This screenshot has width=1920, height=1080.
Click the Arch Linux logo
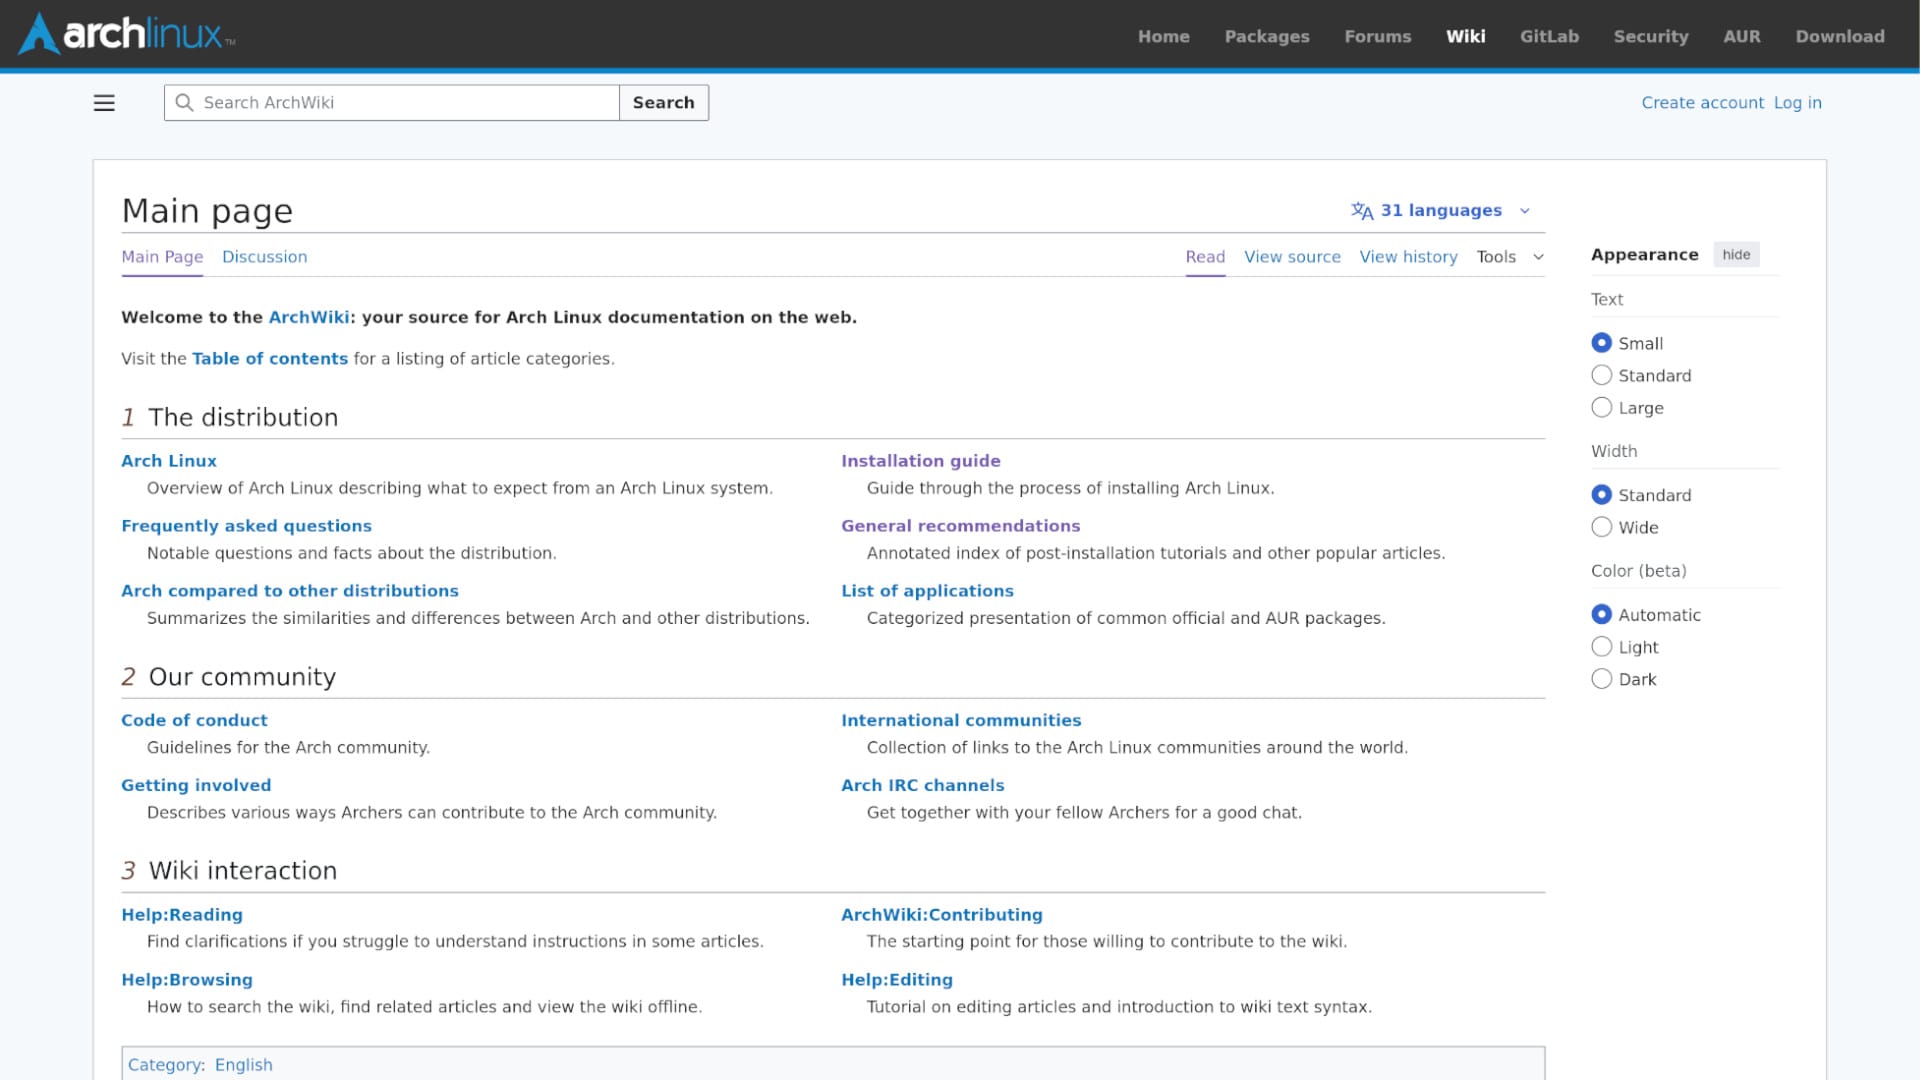tap(127, 34)
